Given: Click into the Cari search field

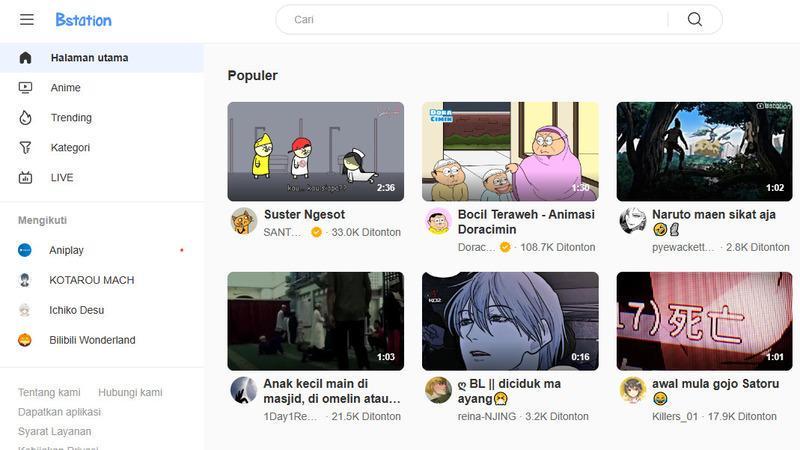Looking at the screenshot, I should click(472, 20).
